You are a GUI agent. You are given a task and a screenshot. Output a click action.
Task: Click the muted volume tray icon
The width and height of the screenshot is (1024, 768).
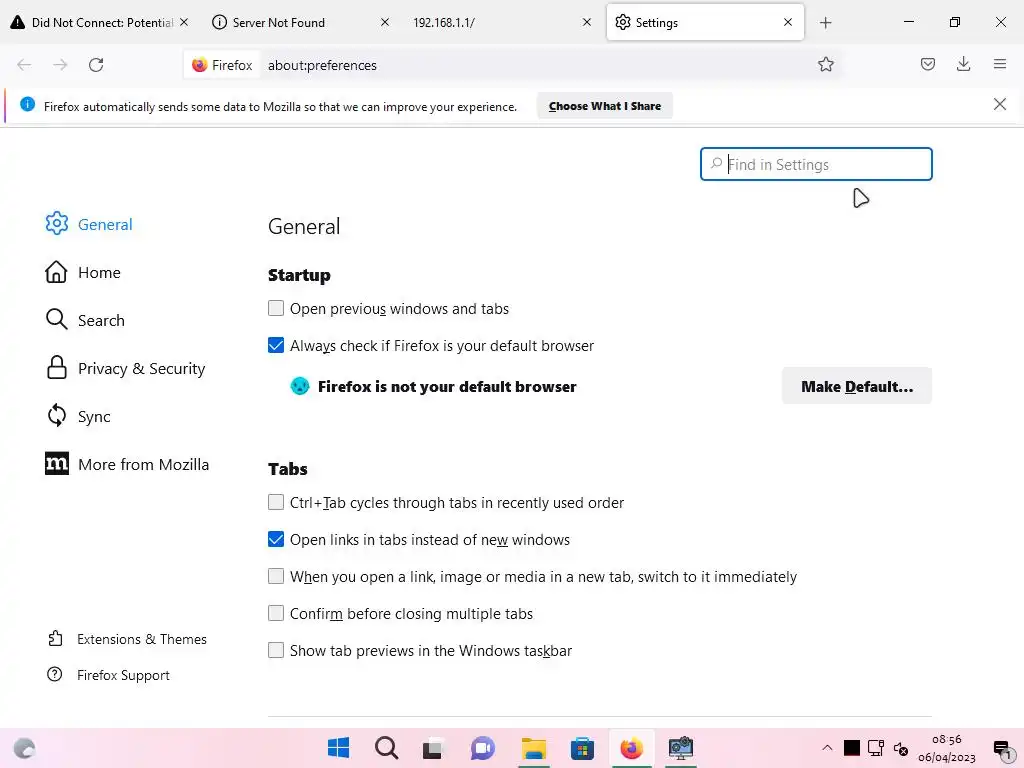point(901,748)
